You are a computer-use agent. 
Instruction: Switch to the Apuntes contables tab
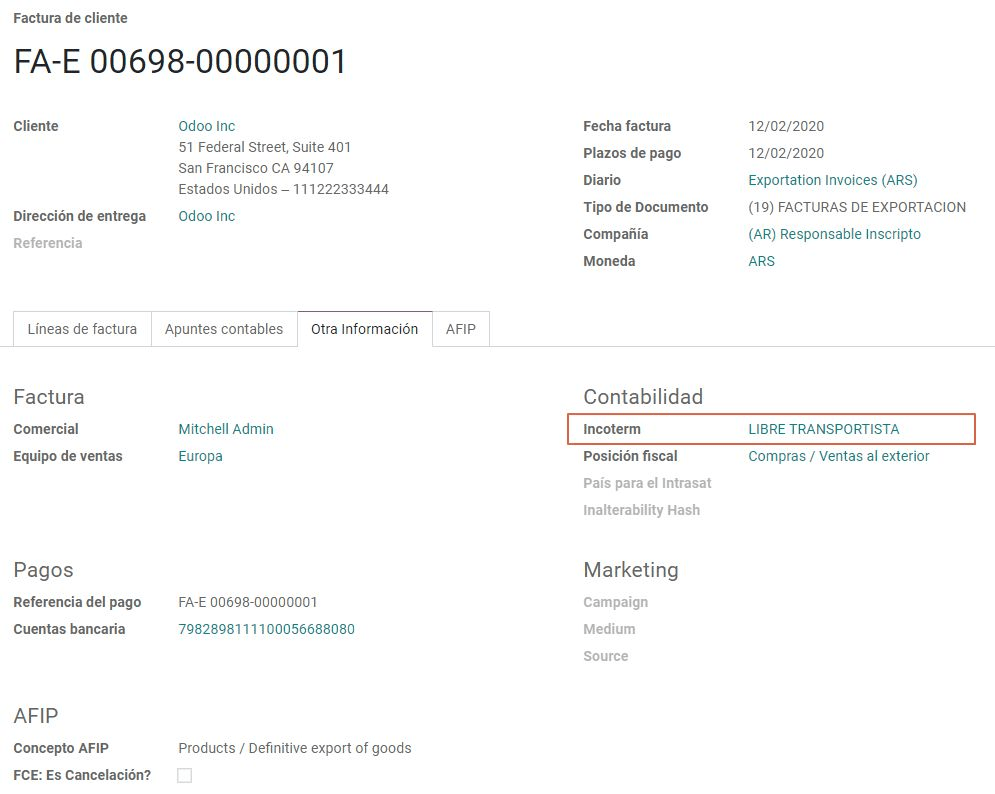(224, 329)
